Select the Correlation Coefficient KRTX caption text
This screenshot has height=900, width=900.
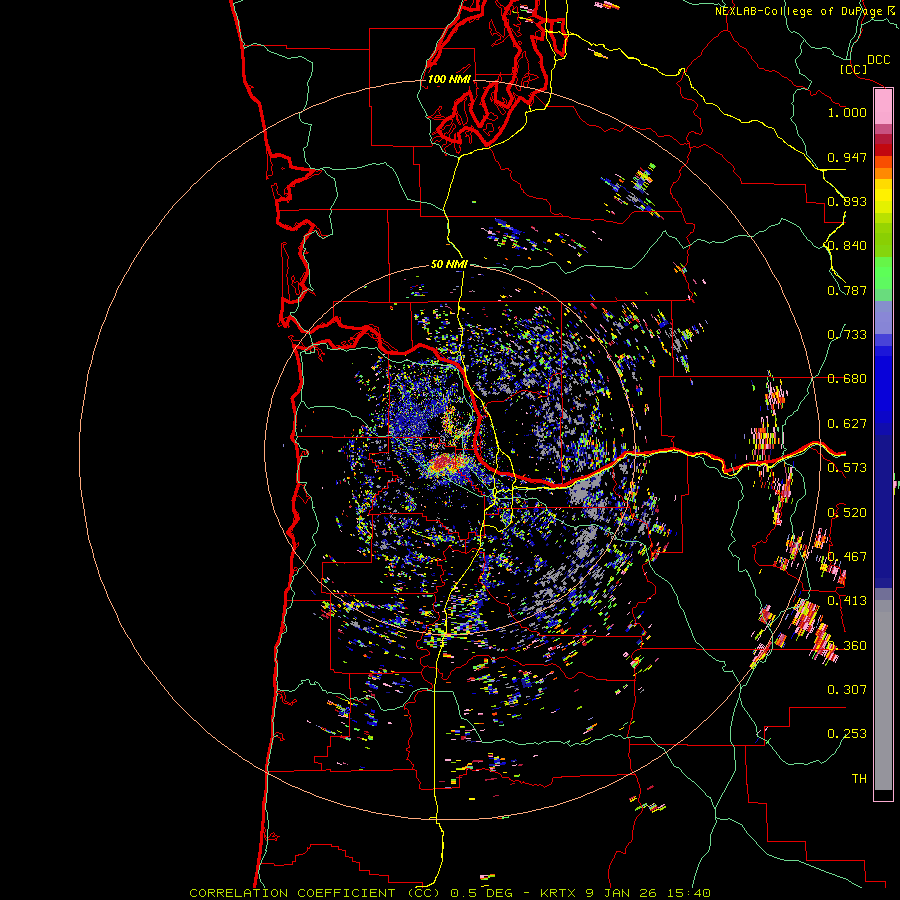[x=450, y=893]
